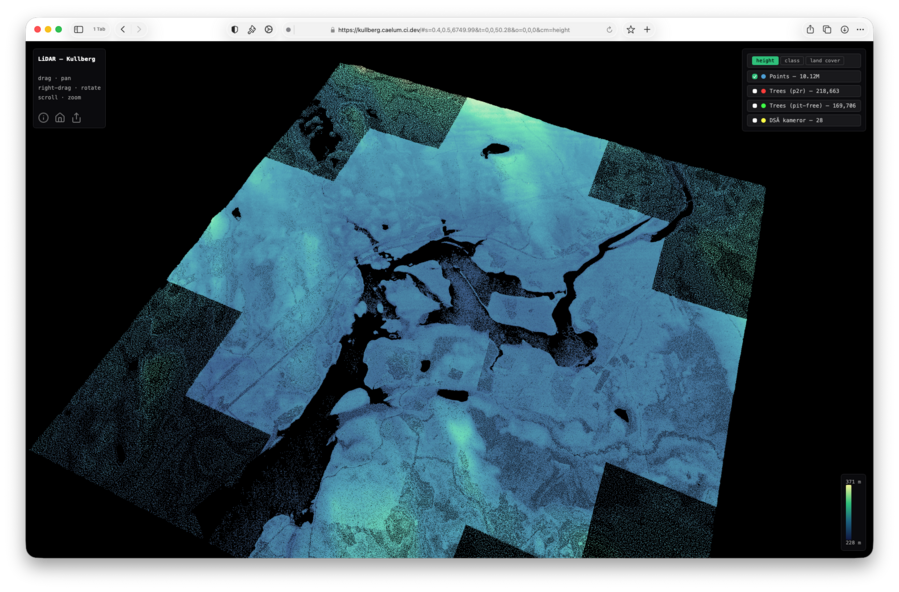
Task: Switch to the land cover tab
Action: tap(825, 60)
